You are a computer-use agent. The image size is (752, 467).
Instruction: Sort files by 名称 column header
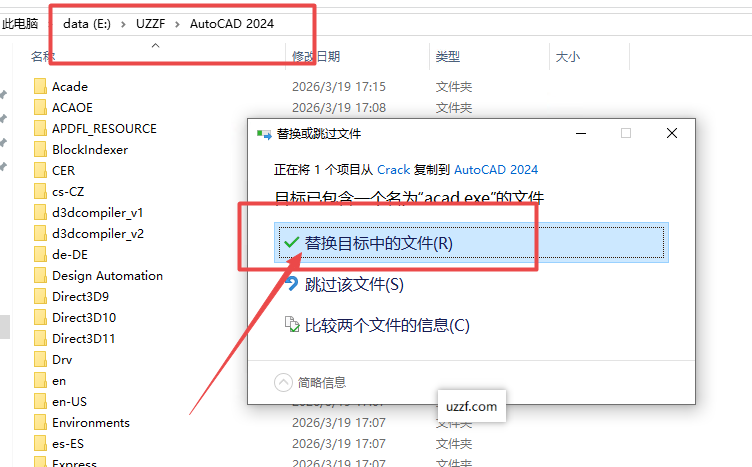(x=43, y=57)
